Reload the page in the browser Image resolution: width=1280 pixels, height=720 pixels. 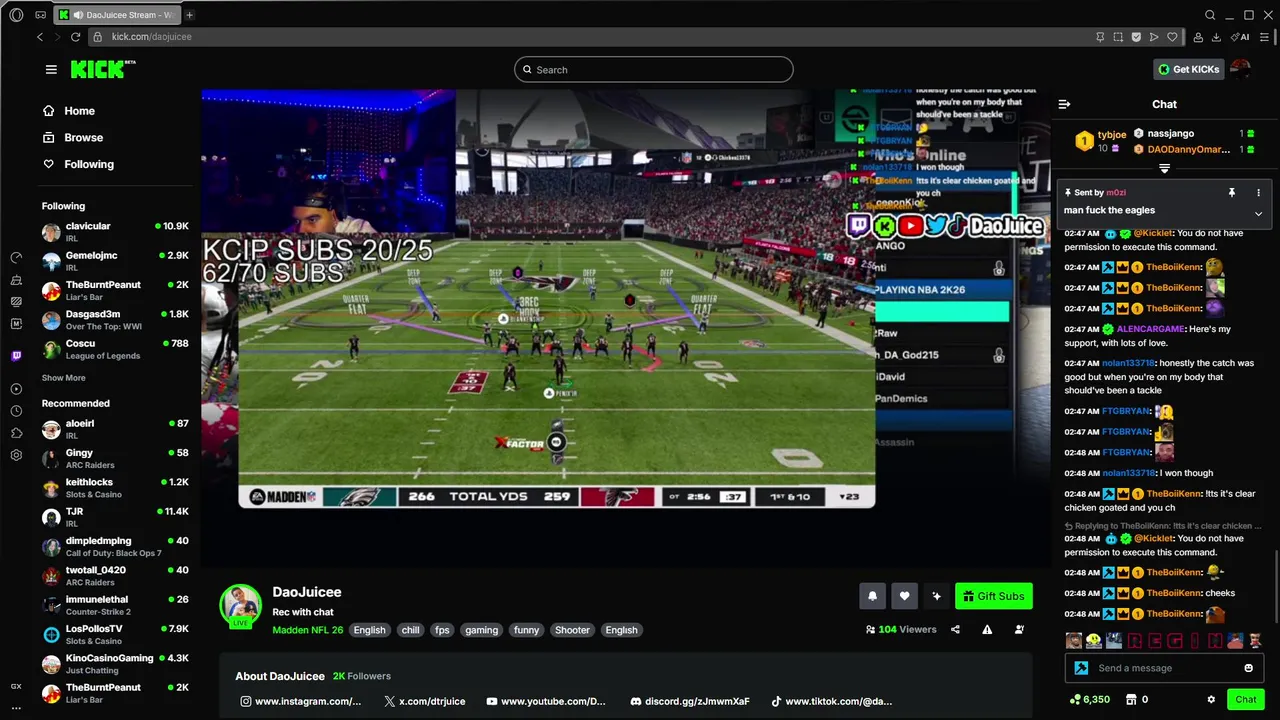pyautogui.click(x=75, y=37)
